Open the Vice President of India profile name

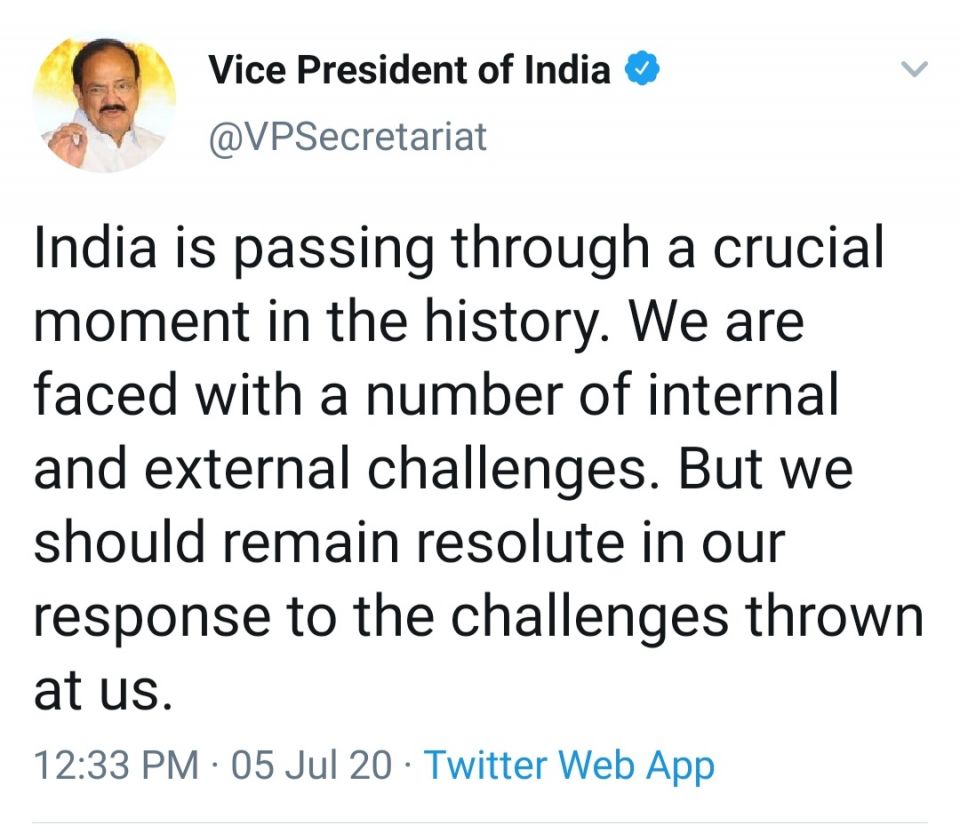click(409, 70)
